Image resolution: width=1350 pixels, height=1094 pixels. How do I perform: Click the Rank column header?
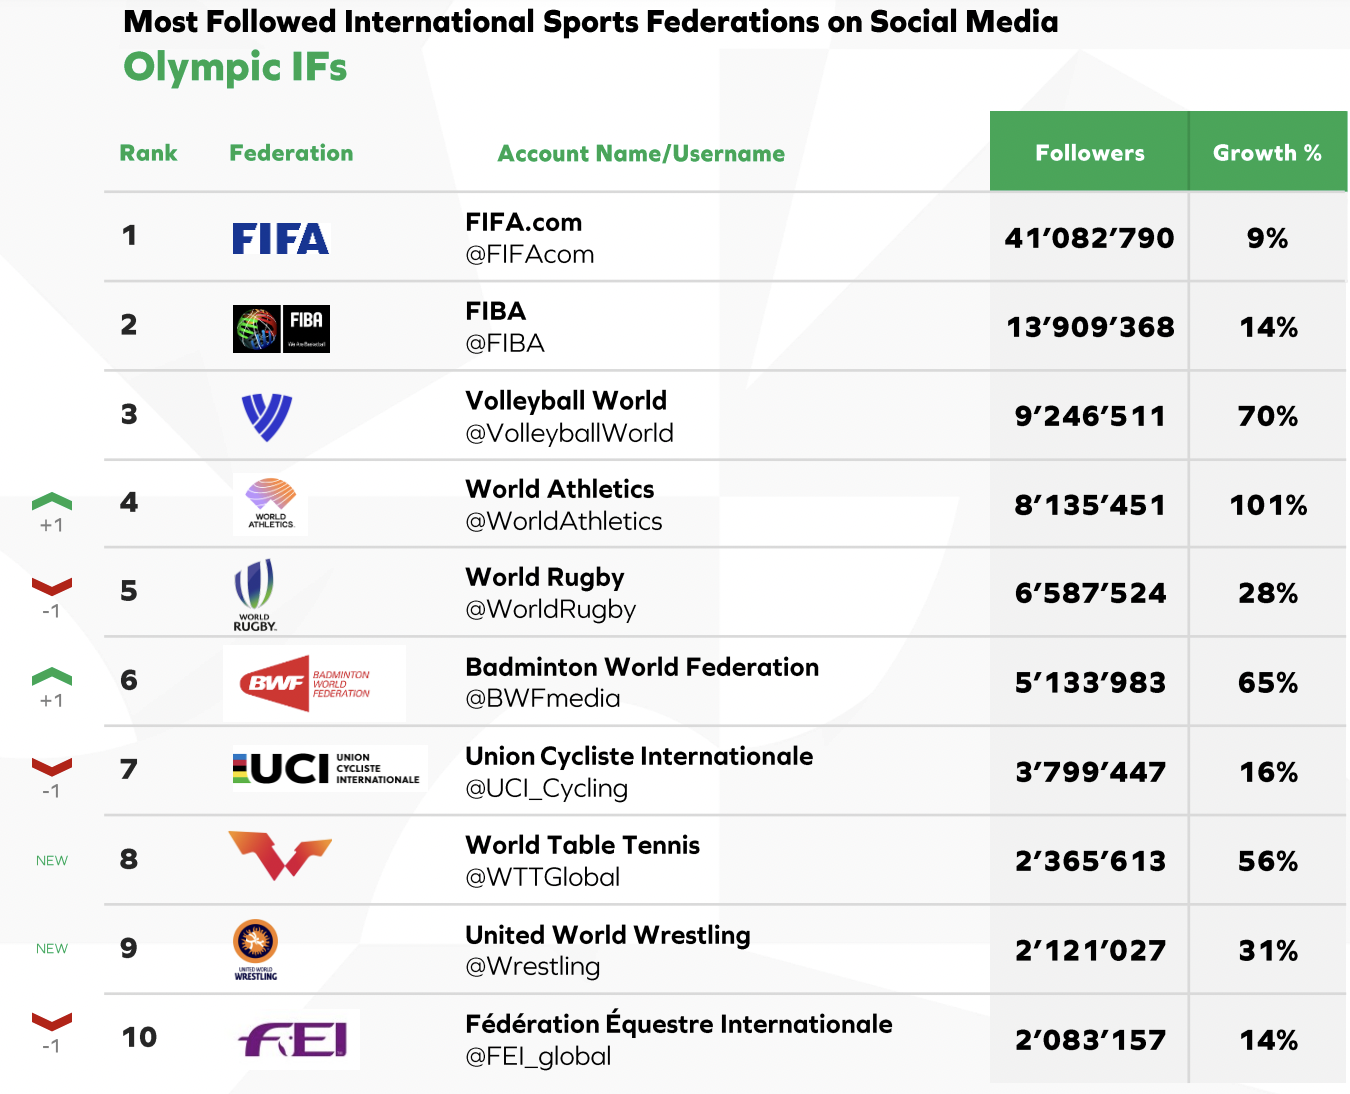pyautogui.click(x=148, y=153)
